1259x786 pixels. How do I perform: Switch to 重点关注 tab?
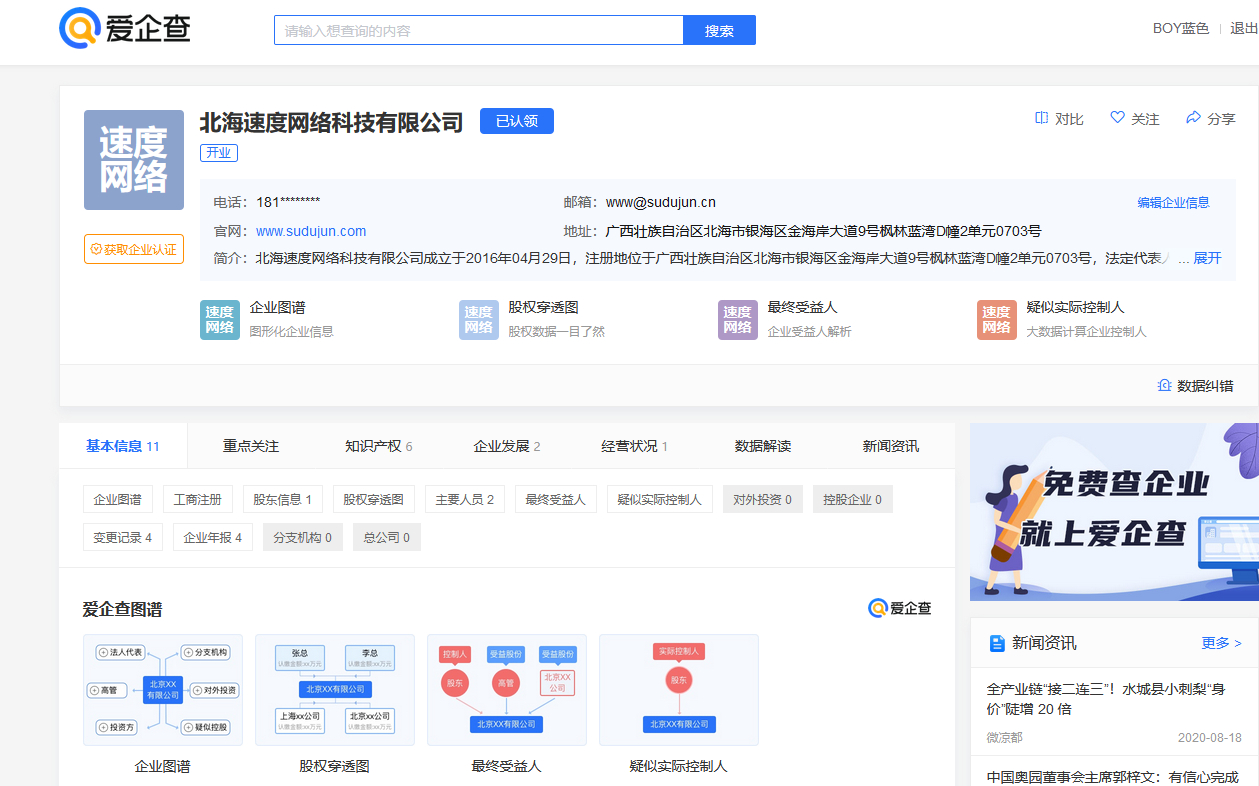pyautogui.click(x=251, y=446)
